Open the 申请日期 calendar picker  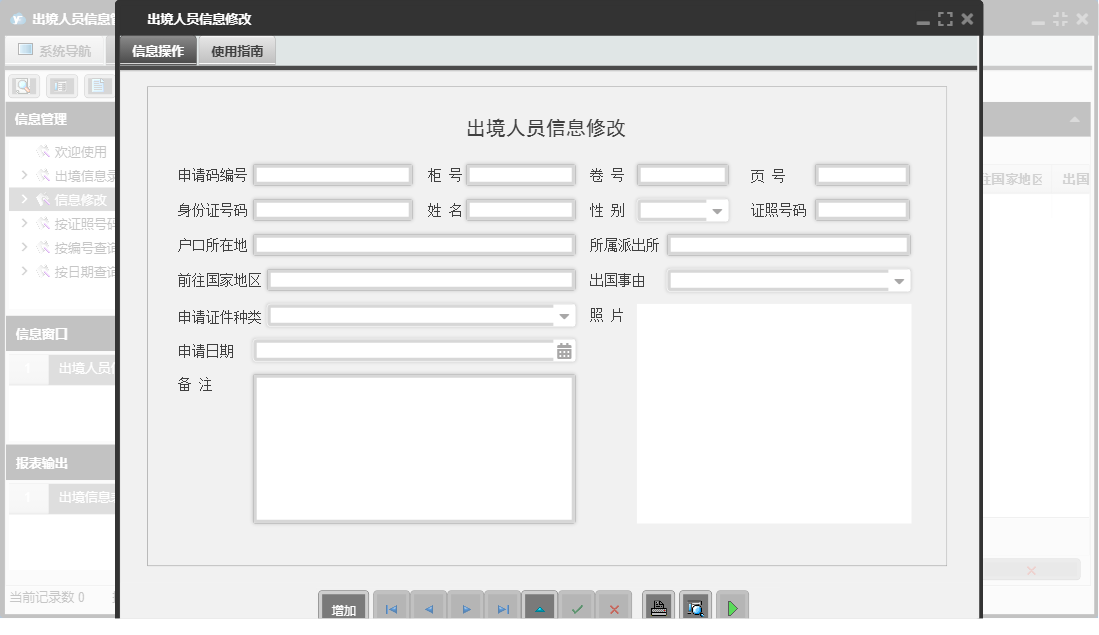pyautogui.click(x=564, y=351)
